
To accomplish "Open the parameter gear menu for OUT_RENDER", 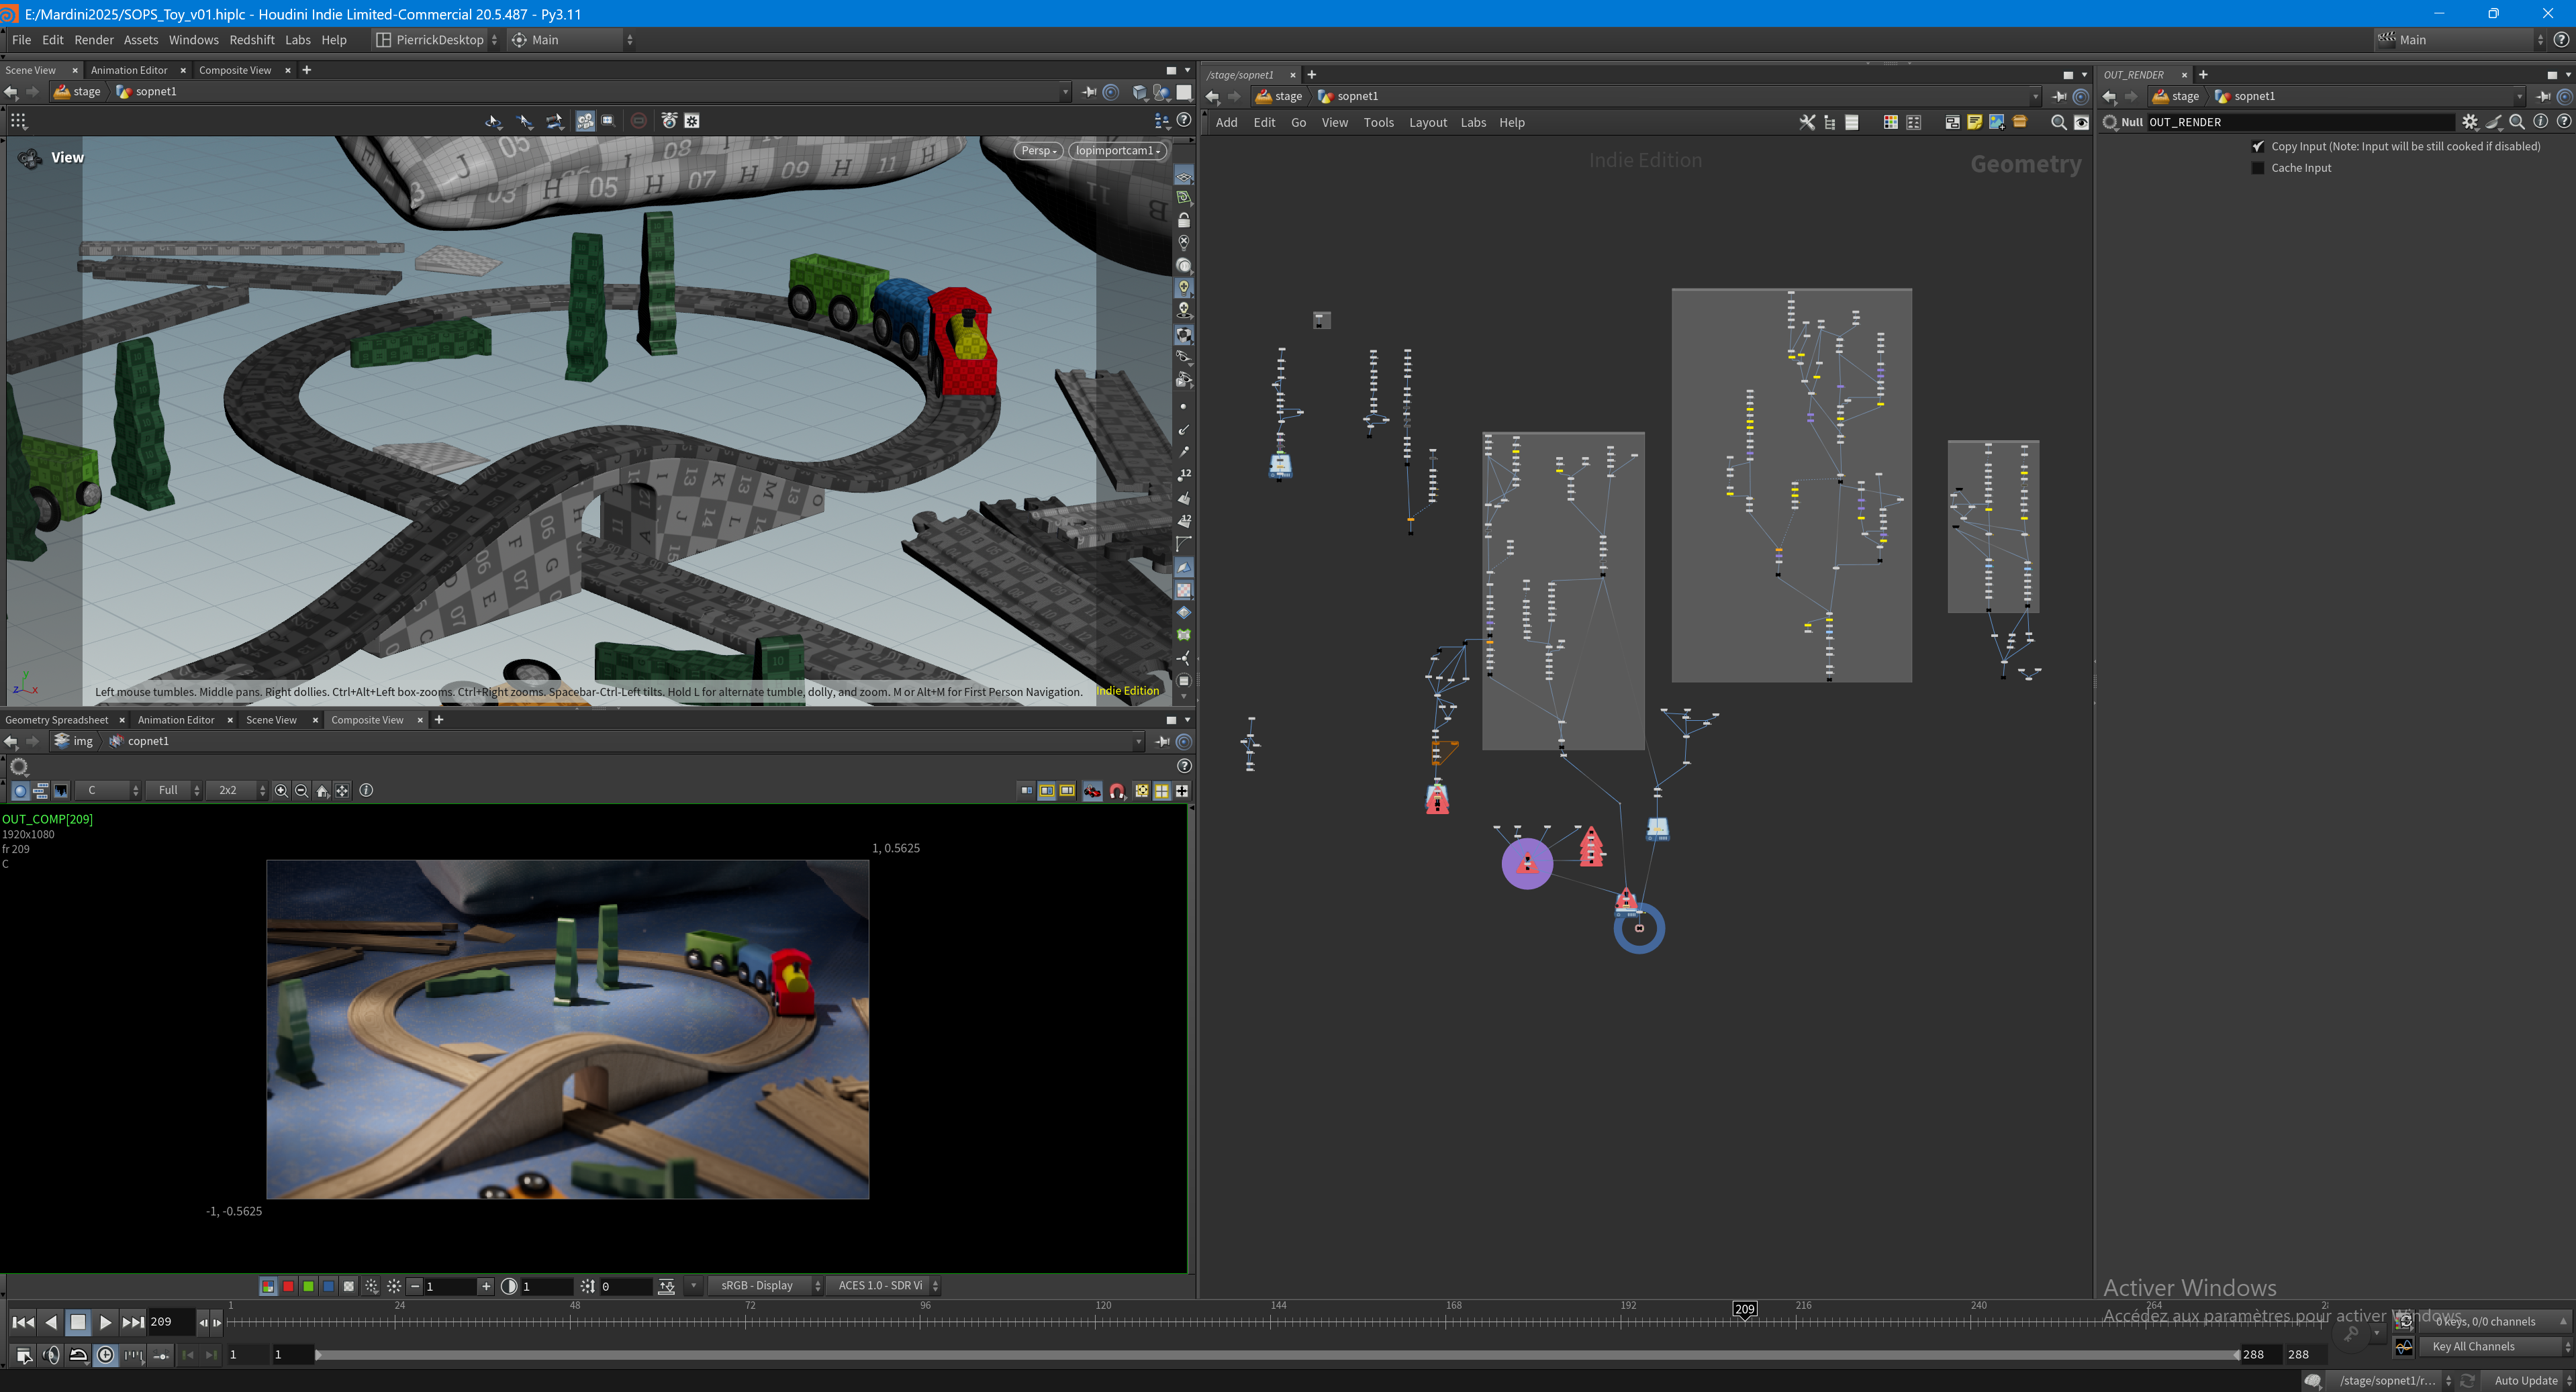I will click(x=2470, y=122).
